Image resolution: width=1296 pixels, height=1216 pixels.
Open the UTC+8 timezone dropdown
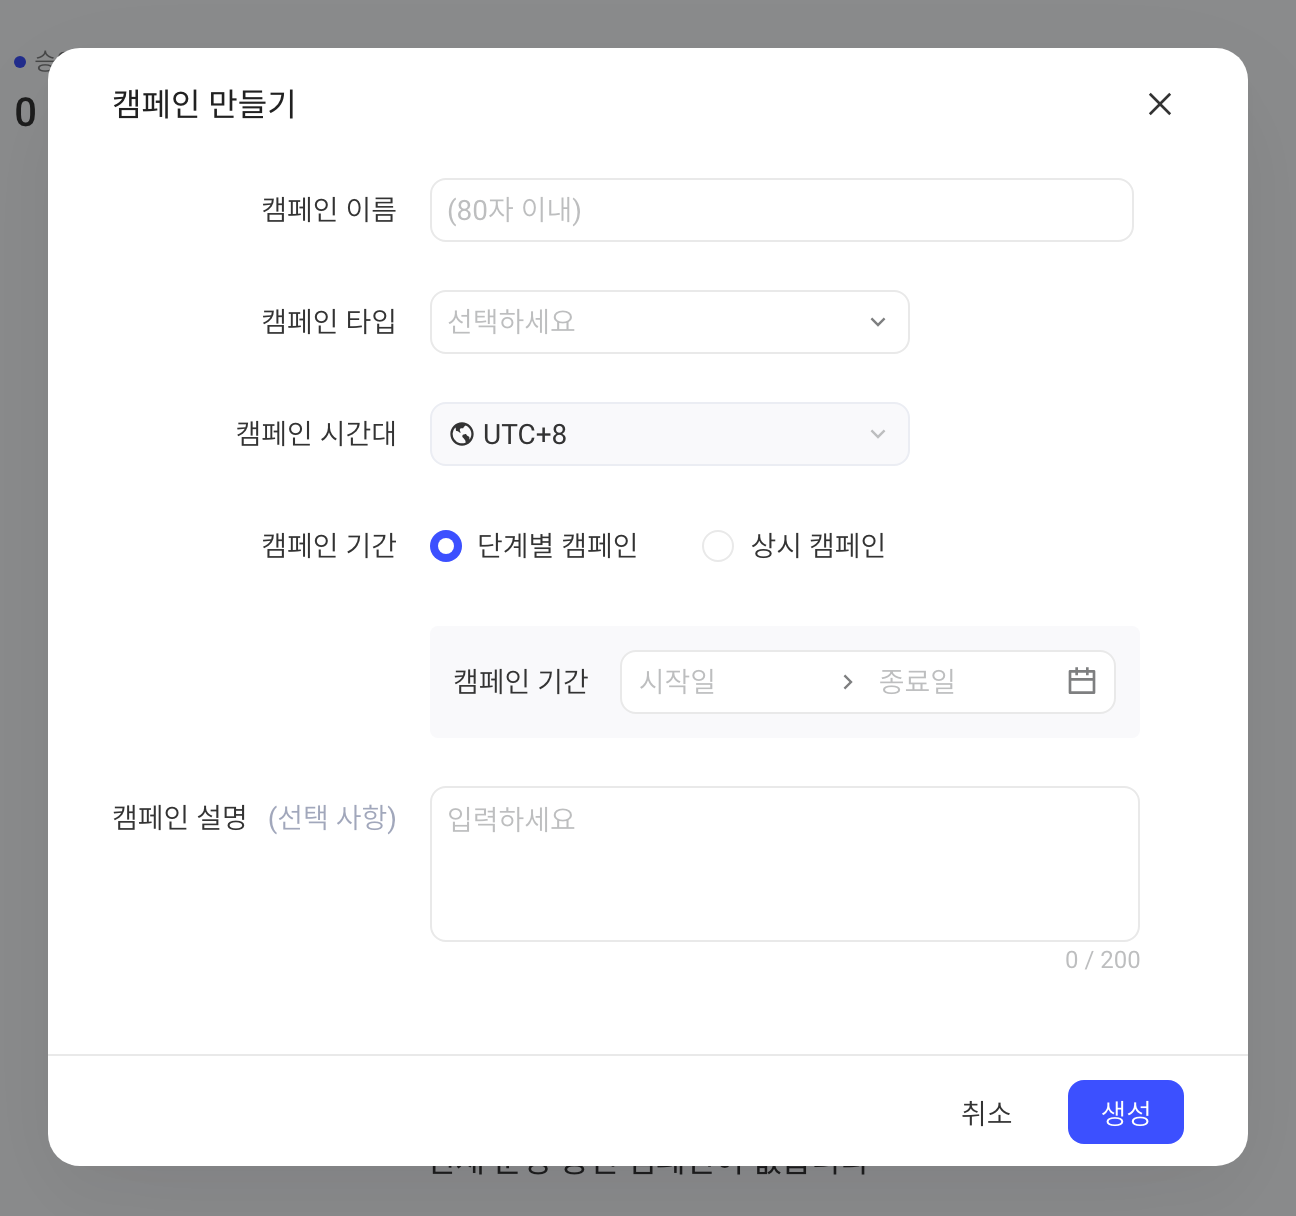click(x=670, y=434)
